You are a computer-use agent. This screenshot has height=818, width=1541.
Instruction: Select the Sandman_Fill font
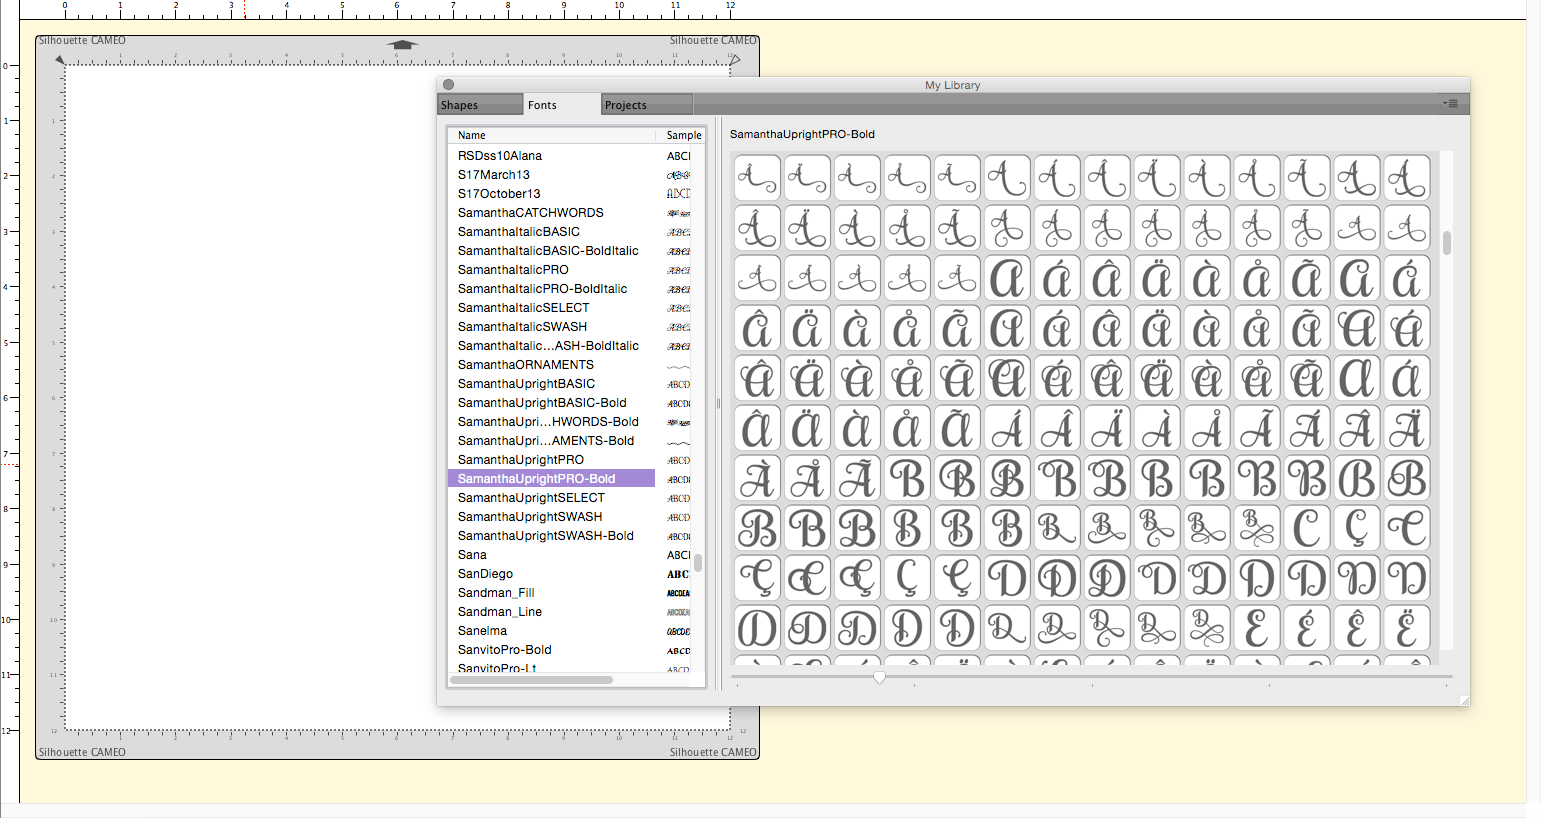(570, 593)
